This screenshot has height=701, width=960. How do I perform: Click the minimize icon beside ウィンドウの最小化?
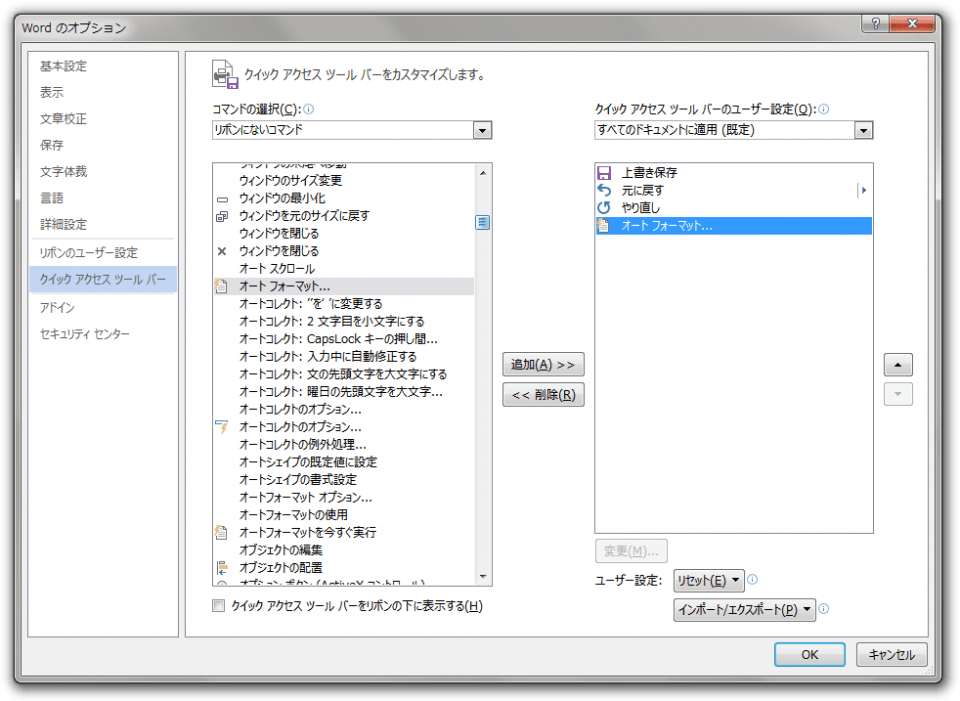pos(222,199)
